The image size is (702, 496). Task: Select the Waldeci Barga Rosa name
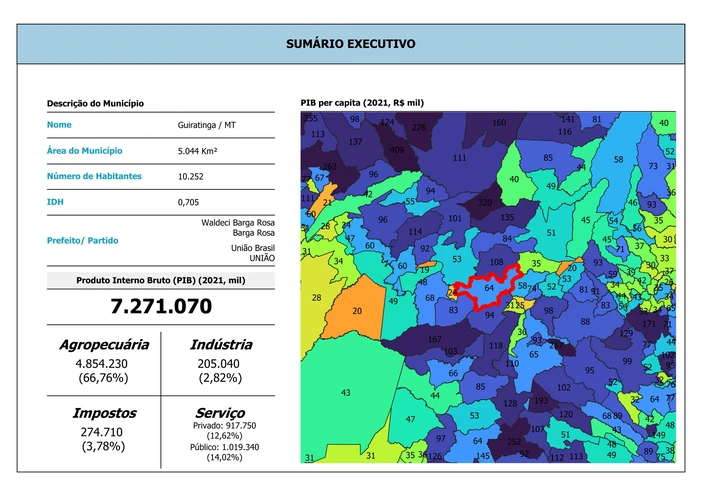(x=238, y=222)
